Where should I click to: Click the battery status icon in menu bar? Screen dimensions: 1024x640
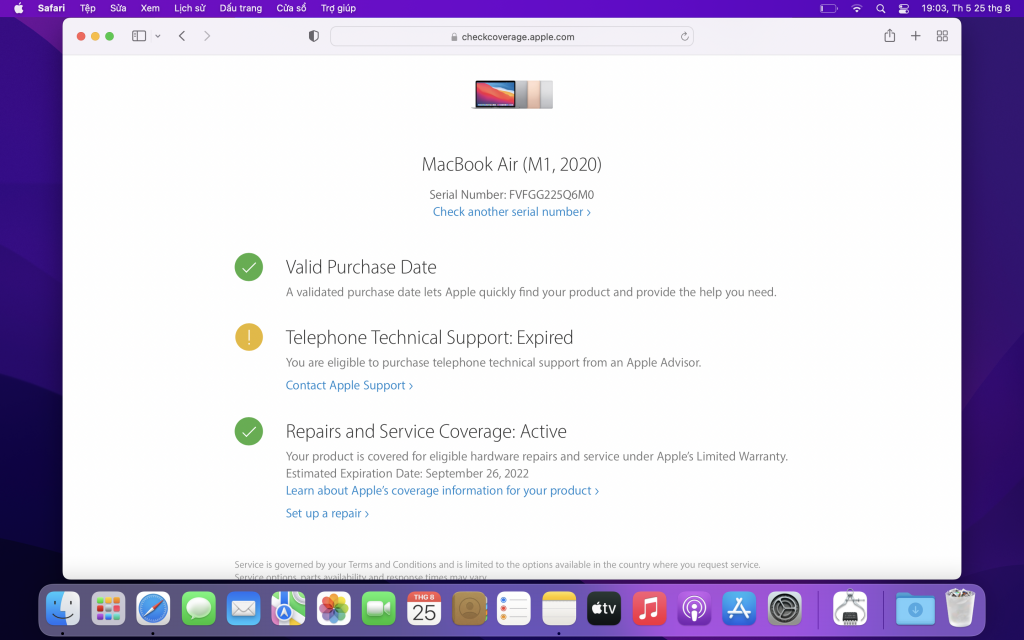pyautogui.click(x=829, y=8)
